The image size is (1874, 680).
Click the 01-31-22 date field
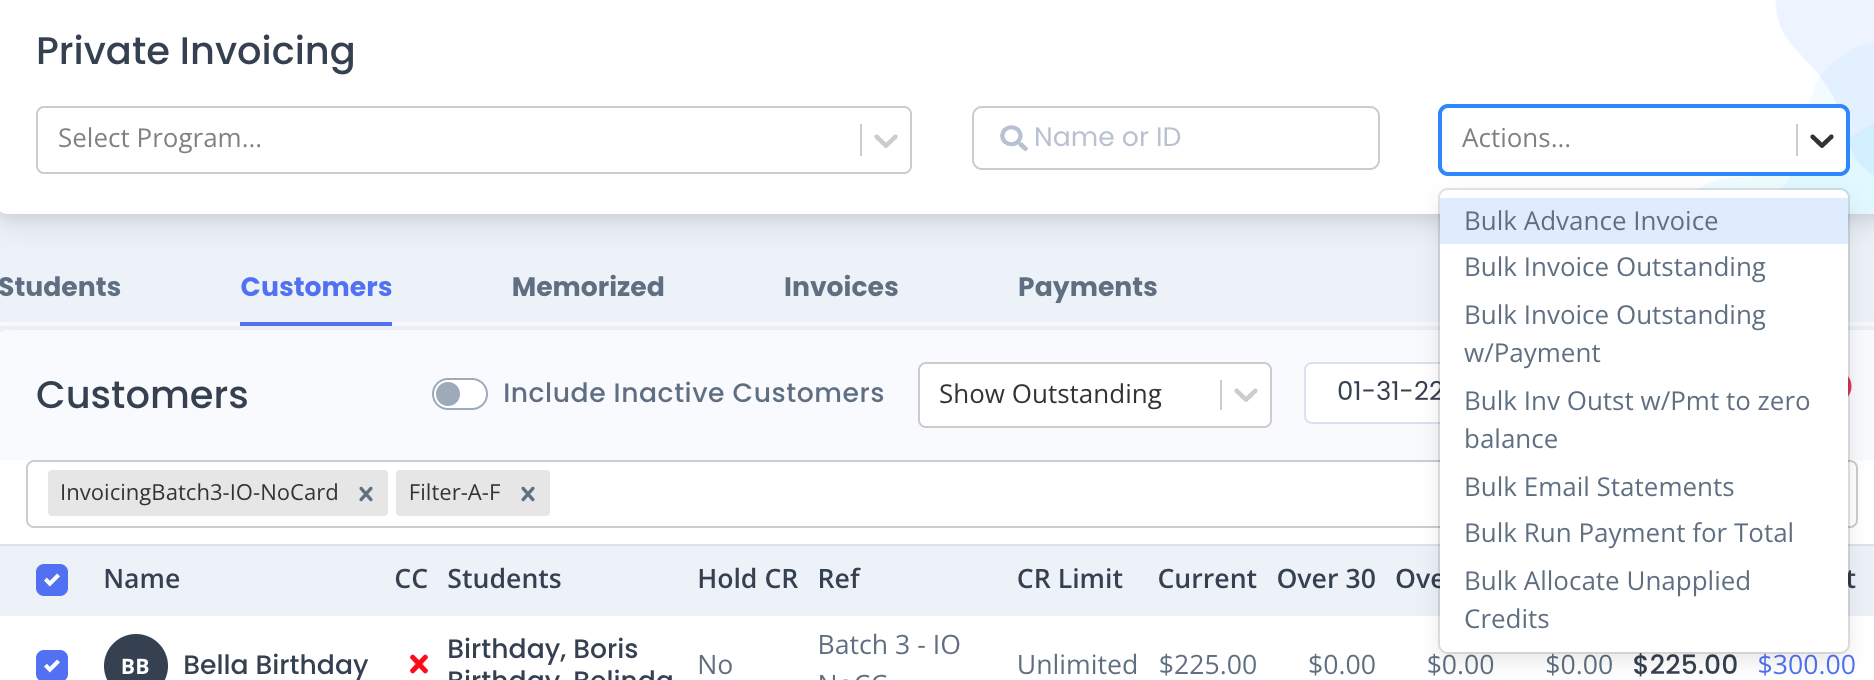point(1372,392)
